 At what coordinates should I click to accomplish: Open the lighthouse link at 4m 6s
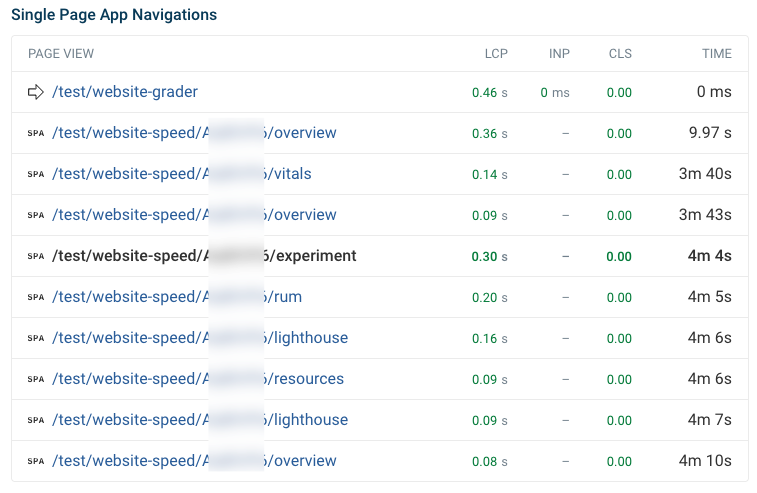(200, 338)
